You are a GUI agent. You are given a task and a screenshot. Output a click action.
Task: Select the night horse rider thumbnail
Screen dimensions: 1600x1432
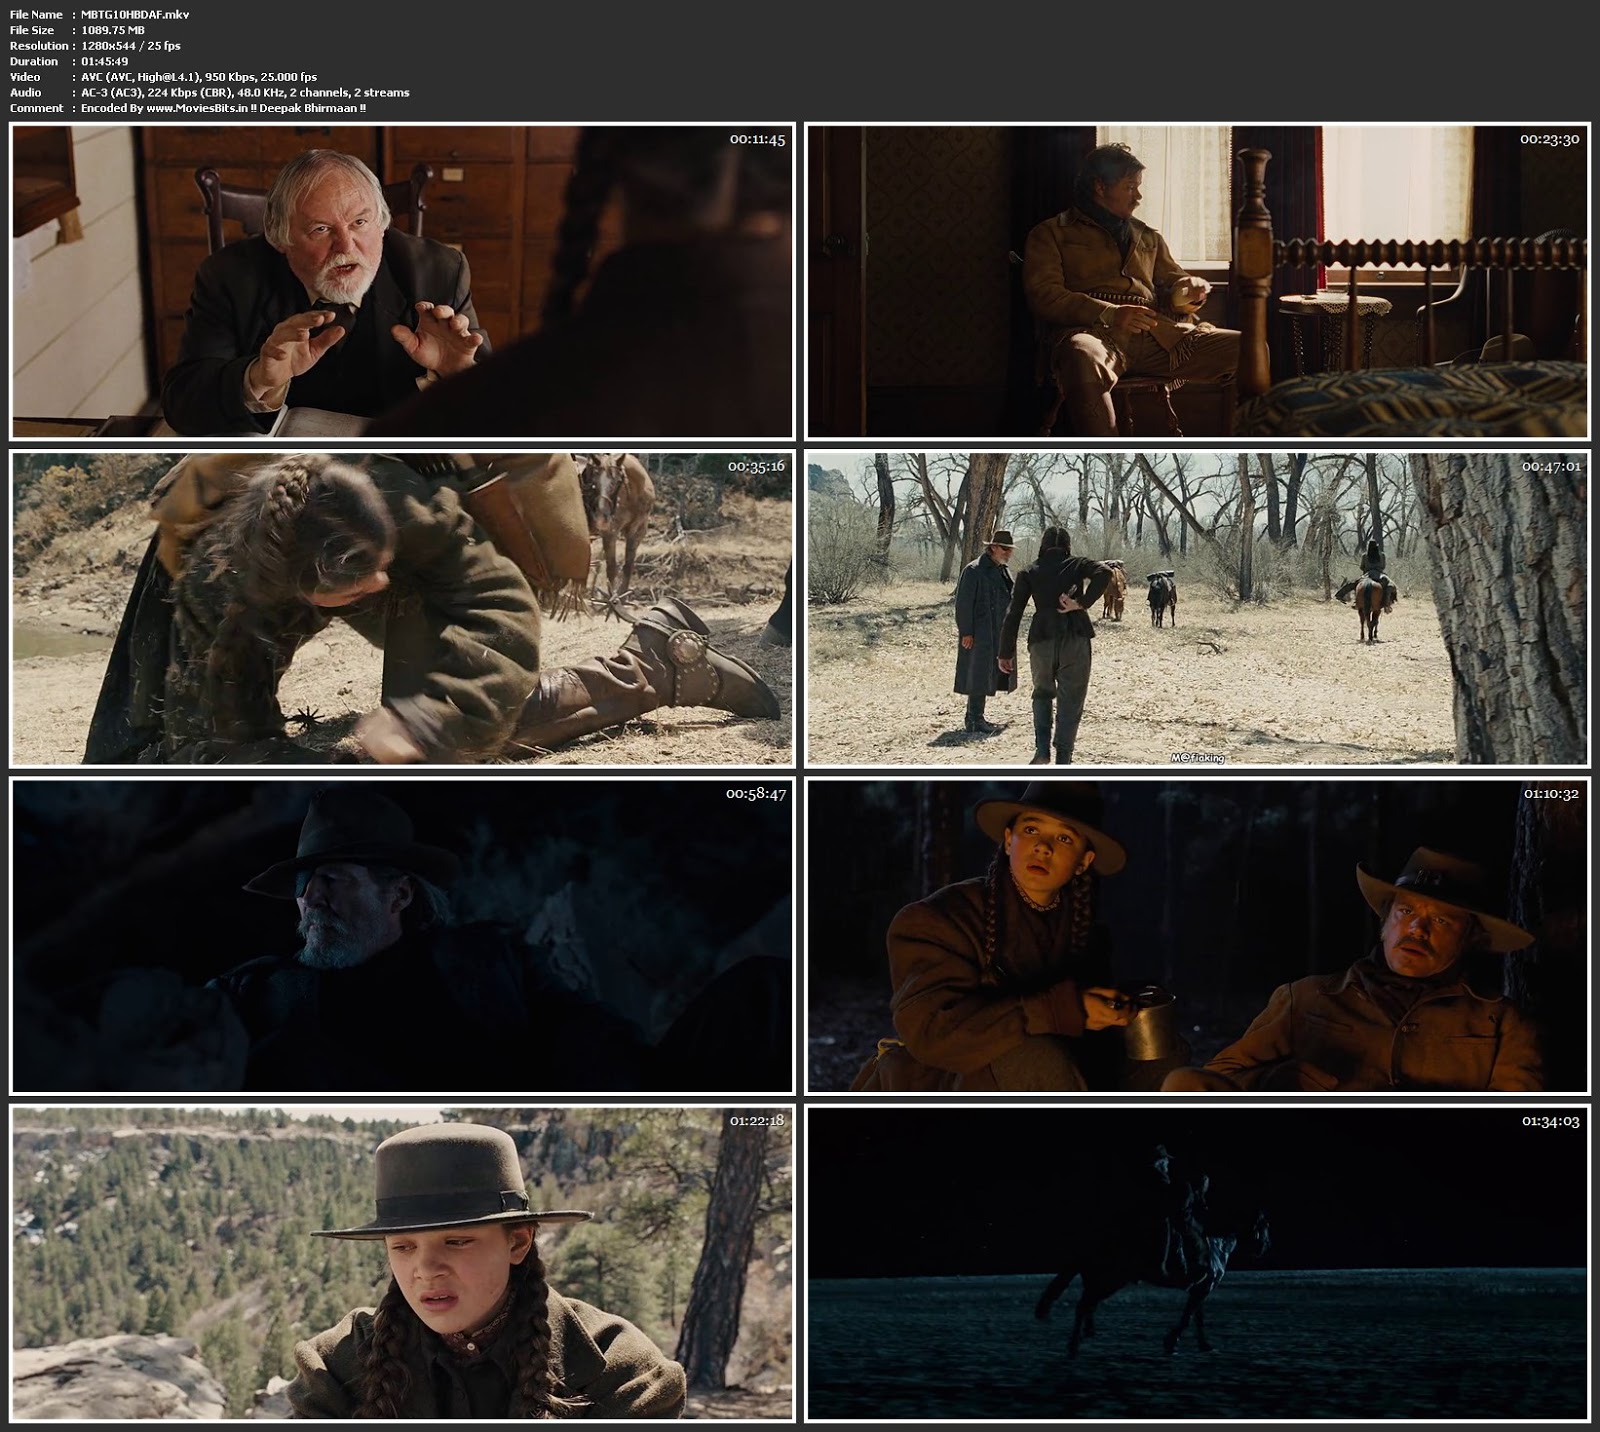click(1197, 1263)
